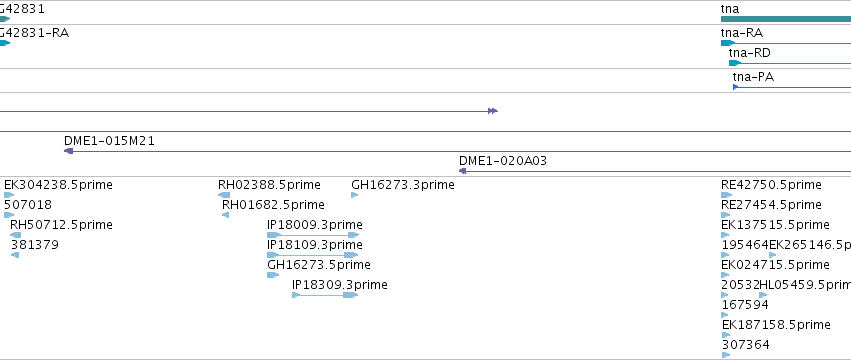Viewport: 851px width, 360px height.
Task: Select the tna-RD transcript label
Action: pyautogui.click(x=750, y=53)
